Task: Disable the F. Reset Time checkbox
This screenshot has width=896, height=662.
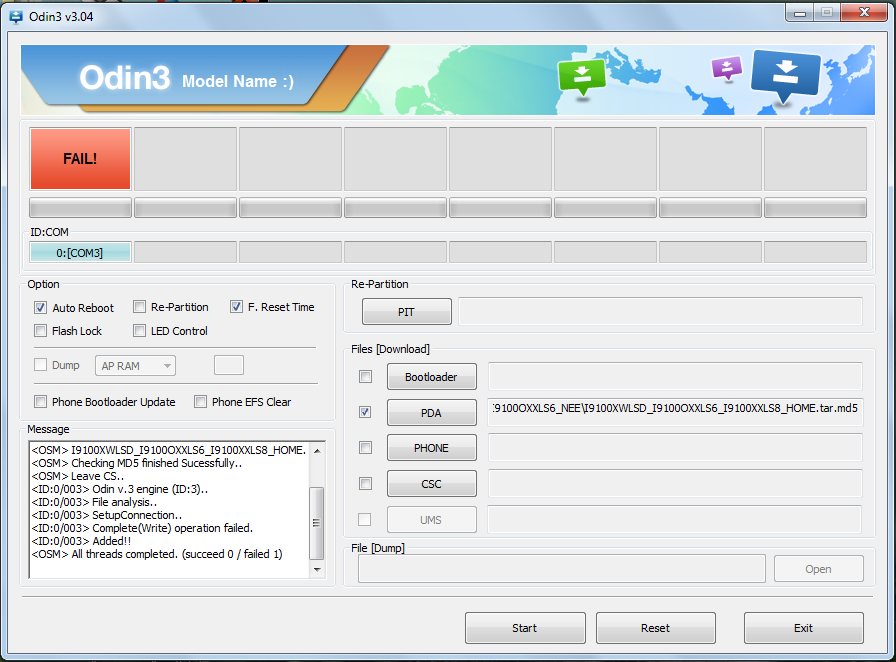Action: pyautogui.click(x=237, y=307)
